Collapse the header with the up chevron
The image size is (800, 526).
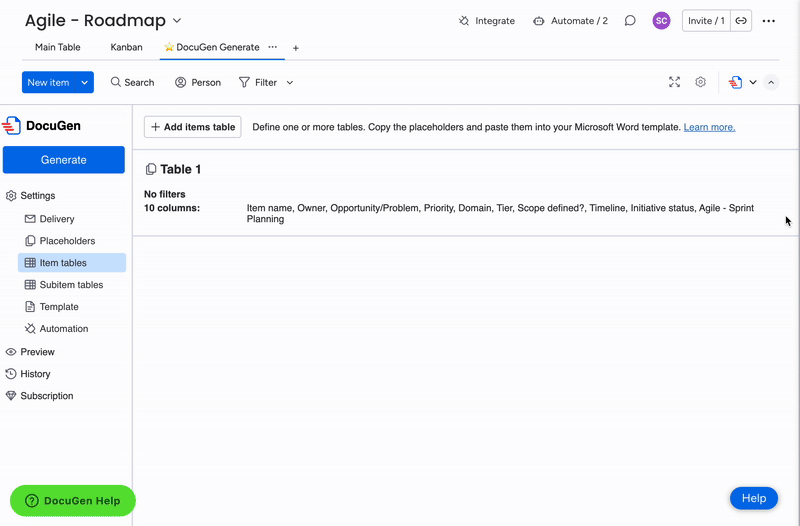[x=771, y=83]
